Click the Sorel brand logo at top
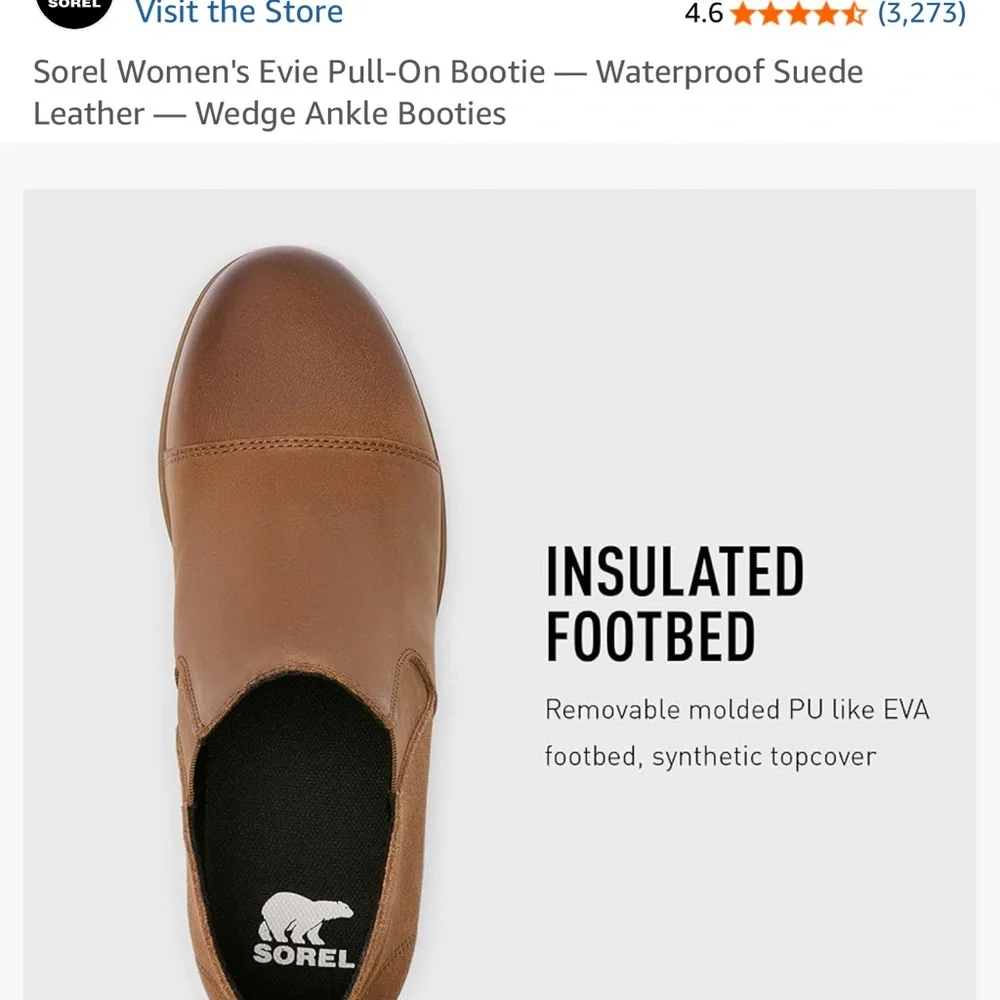 click(74, 8)
